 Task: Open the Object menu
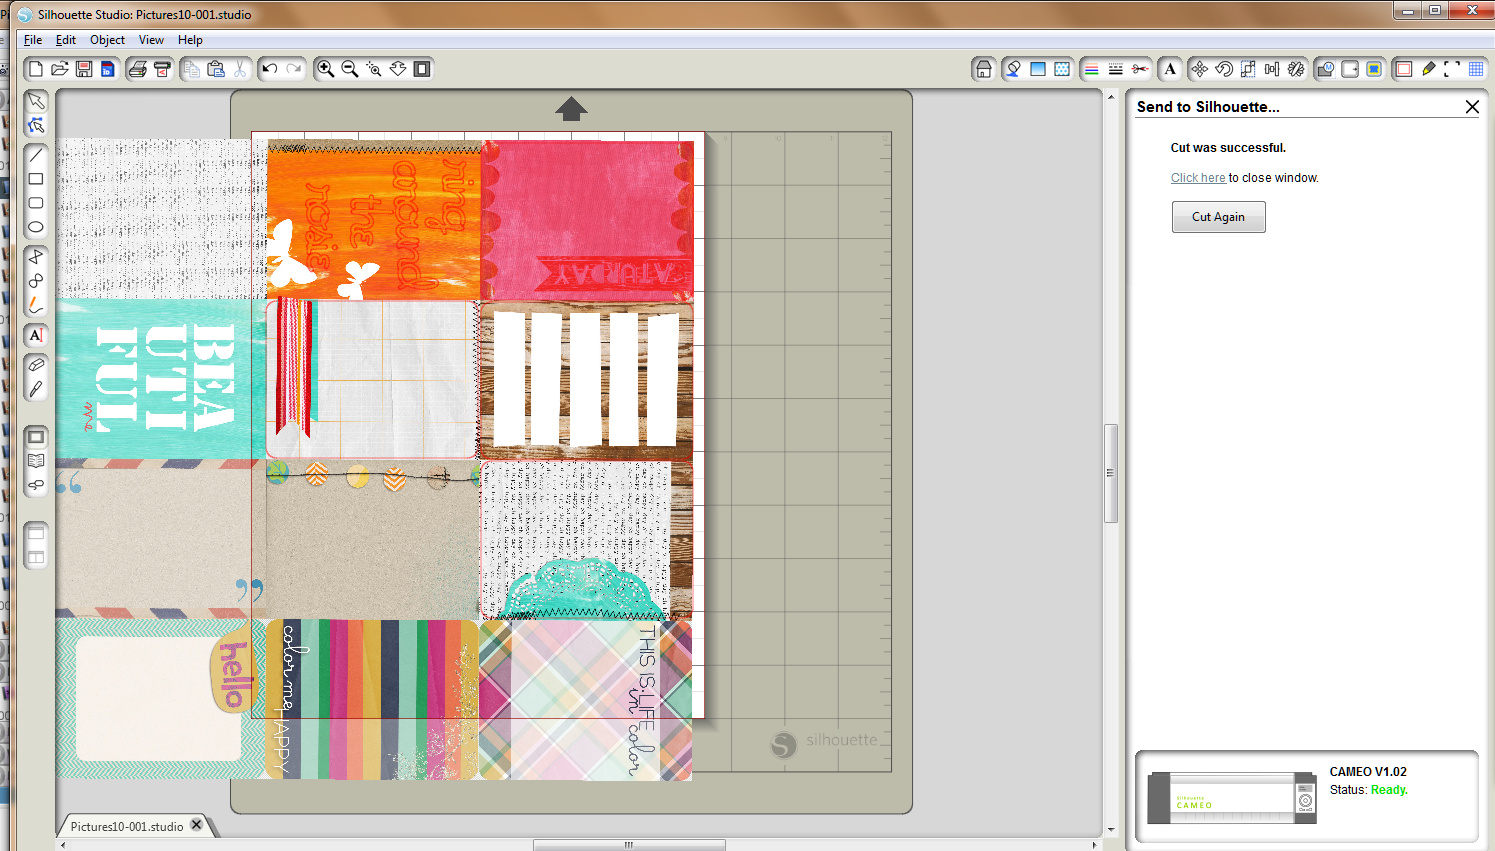click(x=107, y=40)
